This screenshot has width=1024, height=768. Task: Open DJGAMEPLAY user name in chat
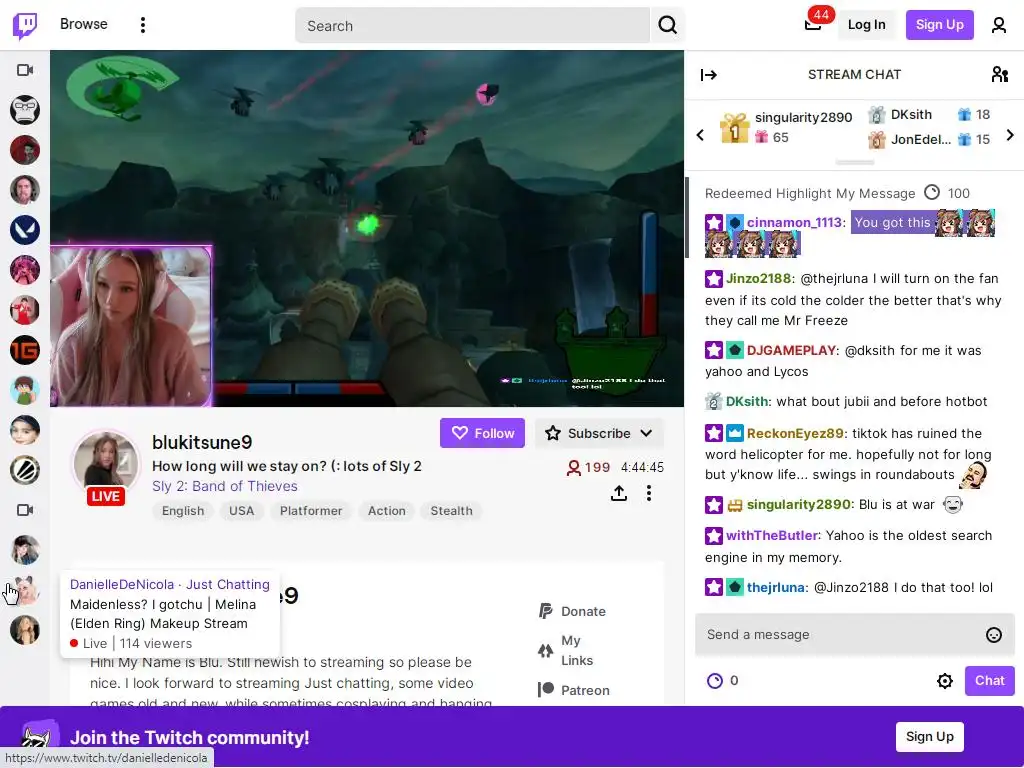(792, 351)
